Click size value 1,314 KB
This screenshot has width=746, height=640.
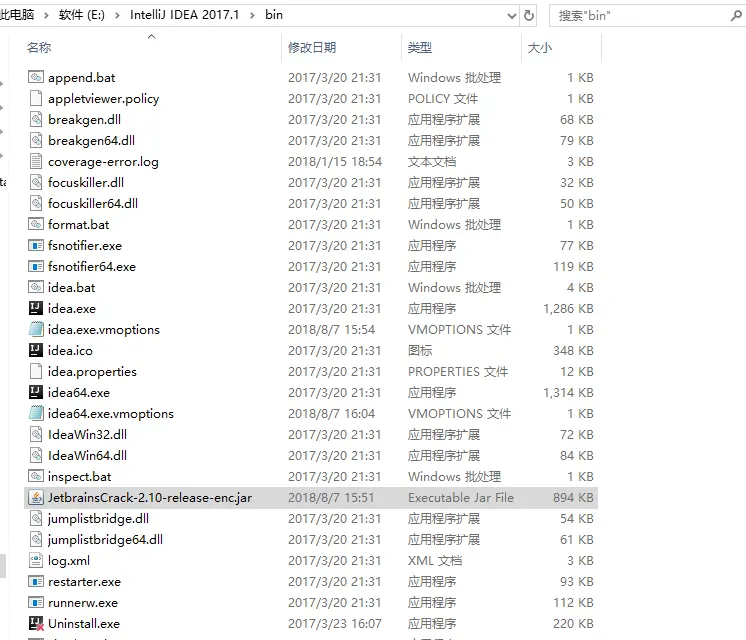tap(569, 392)
